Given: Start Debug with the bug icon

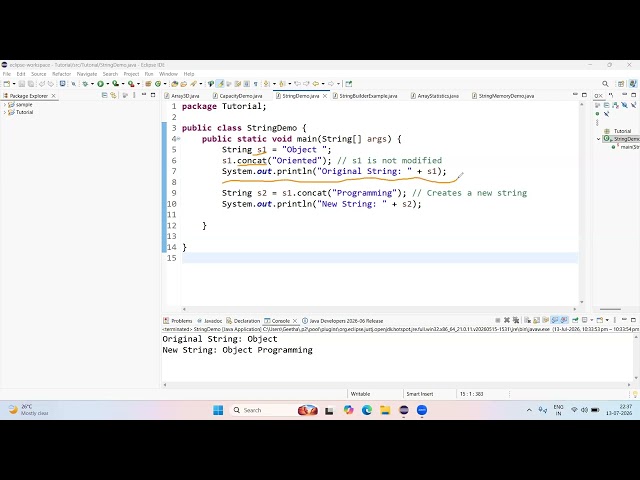Looking at the screenshot, I should pyautogui.click(x=85, y=84).
